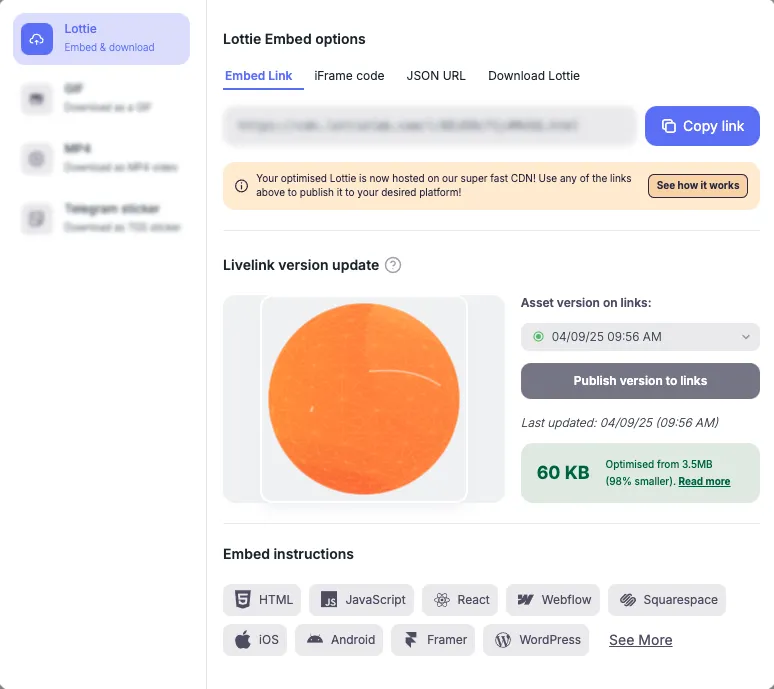
Task: Click the Copy link button
Action: (702, 126)
